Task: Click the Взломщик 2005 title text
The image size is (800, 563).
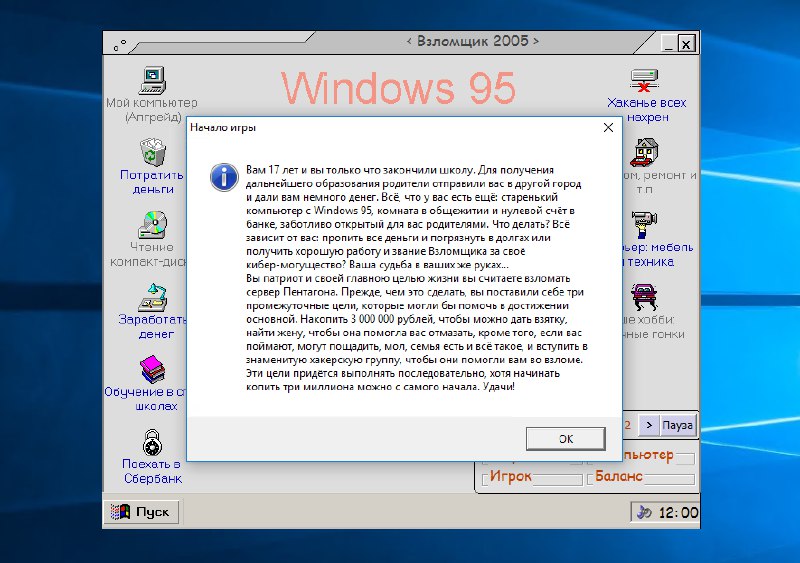Action: [x=472, y=41]
